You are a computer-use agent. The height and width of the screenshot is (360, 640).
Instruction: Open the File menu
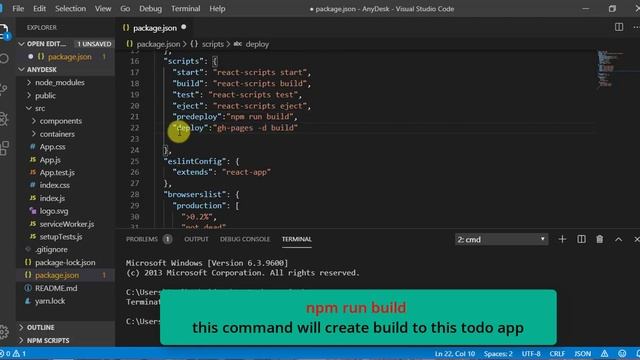[x=18, y=9]
